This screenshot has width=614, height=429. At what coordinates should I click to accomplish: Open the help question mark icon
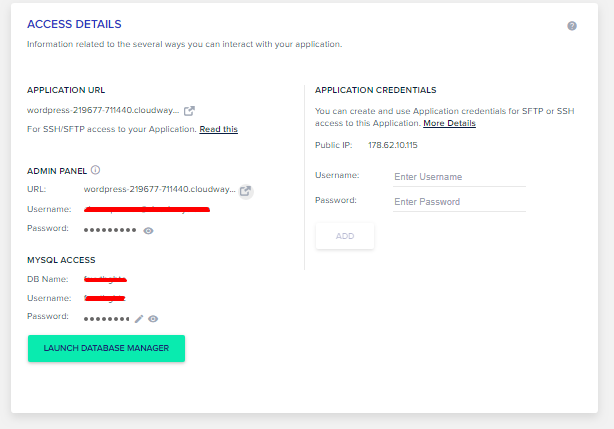click(x=572, y=26)
